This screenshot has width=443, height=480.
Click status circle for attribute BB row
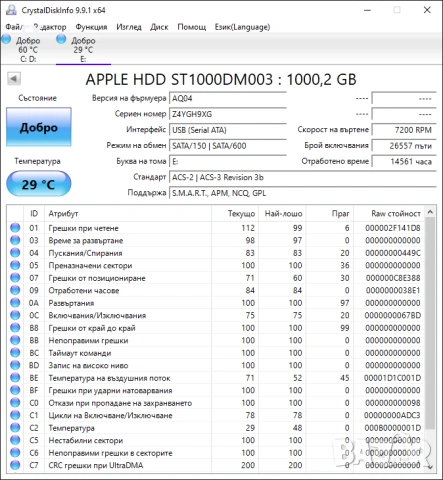(15, 340)
